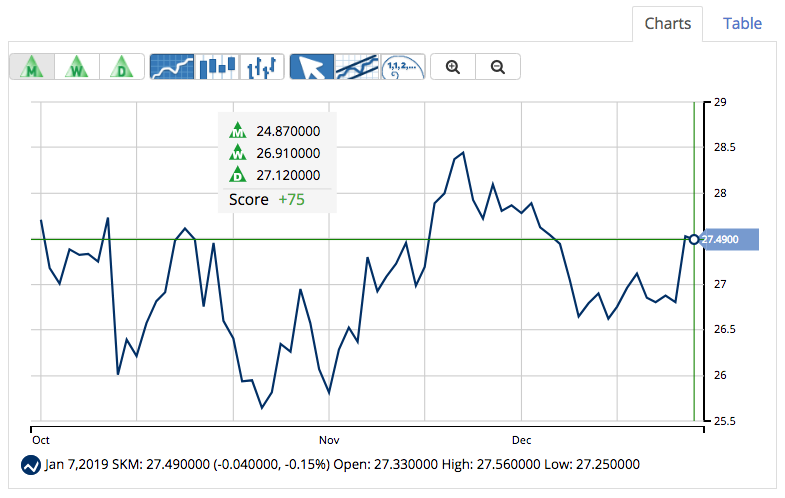The height and width of the screenshot is (498, 785).
Task: Select the line chart type
Action: [x=172, y=67]
